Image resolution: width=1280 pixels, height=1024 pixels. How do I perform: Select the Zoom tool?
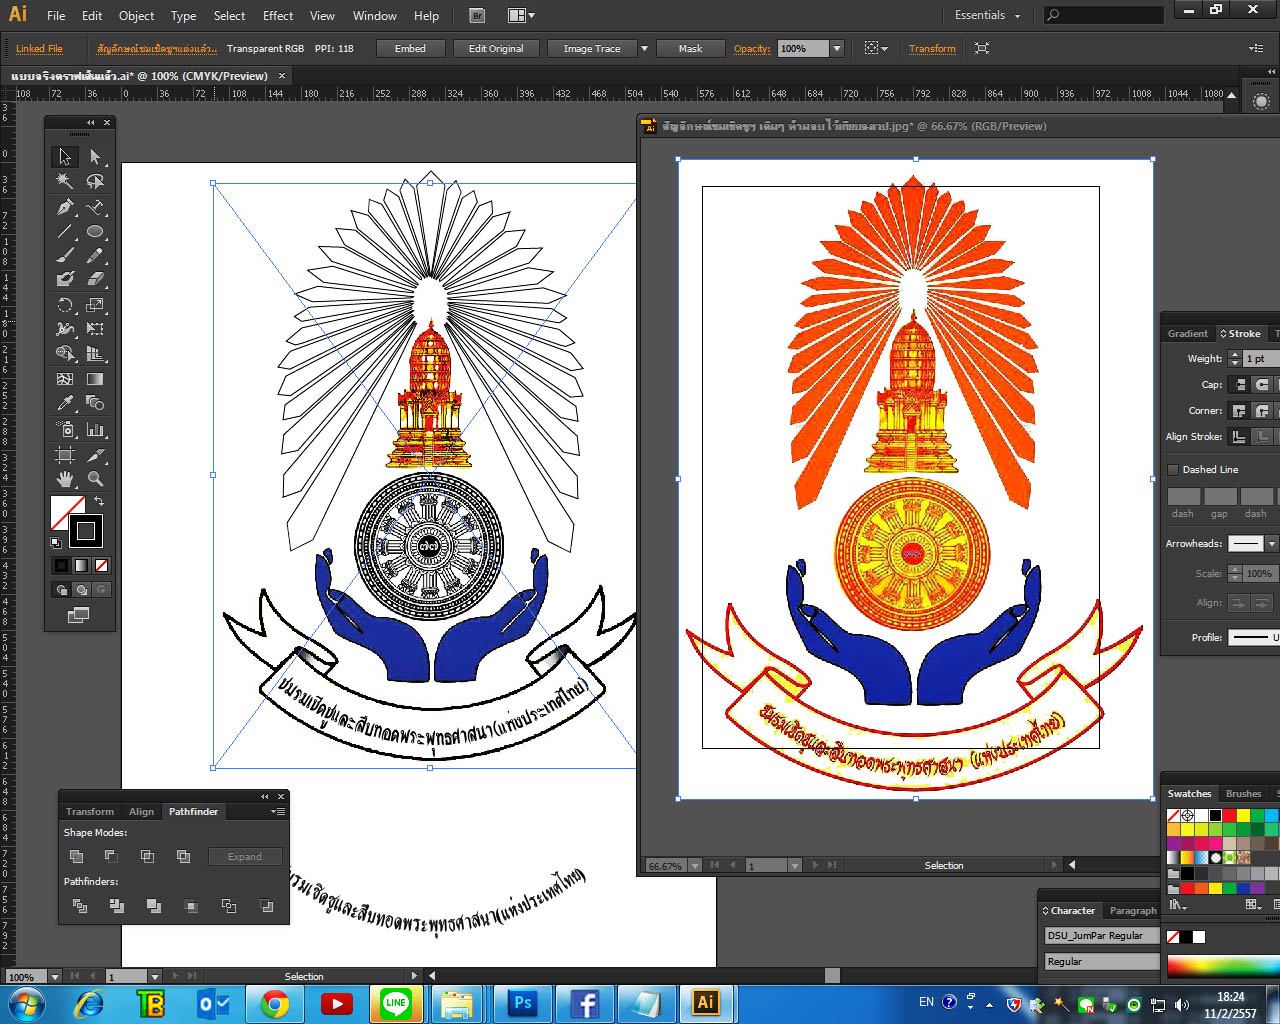pyautogui.click(x=95, y=479)
